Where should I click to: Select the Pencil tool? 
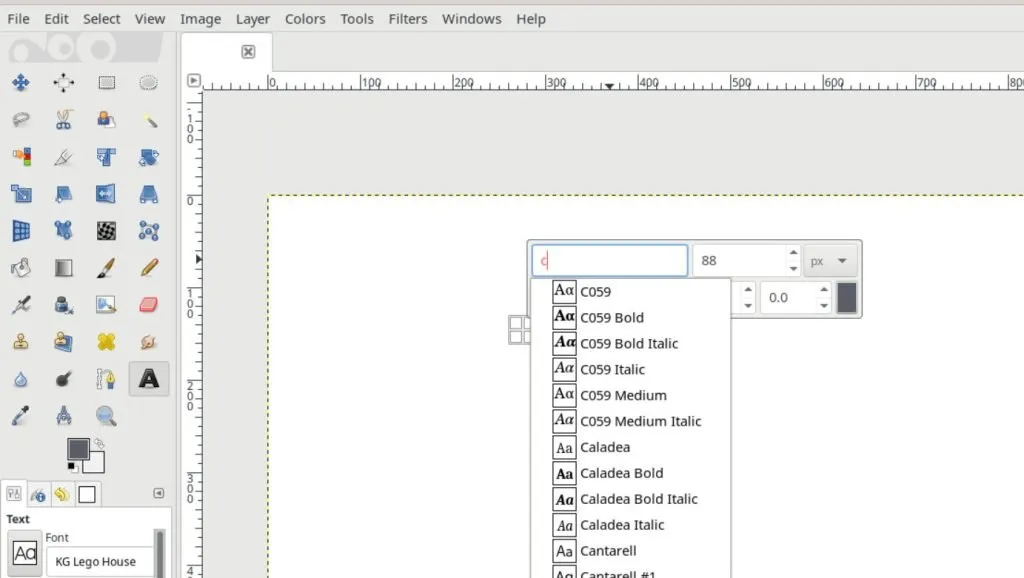tap(149, 268)
